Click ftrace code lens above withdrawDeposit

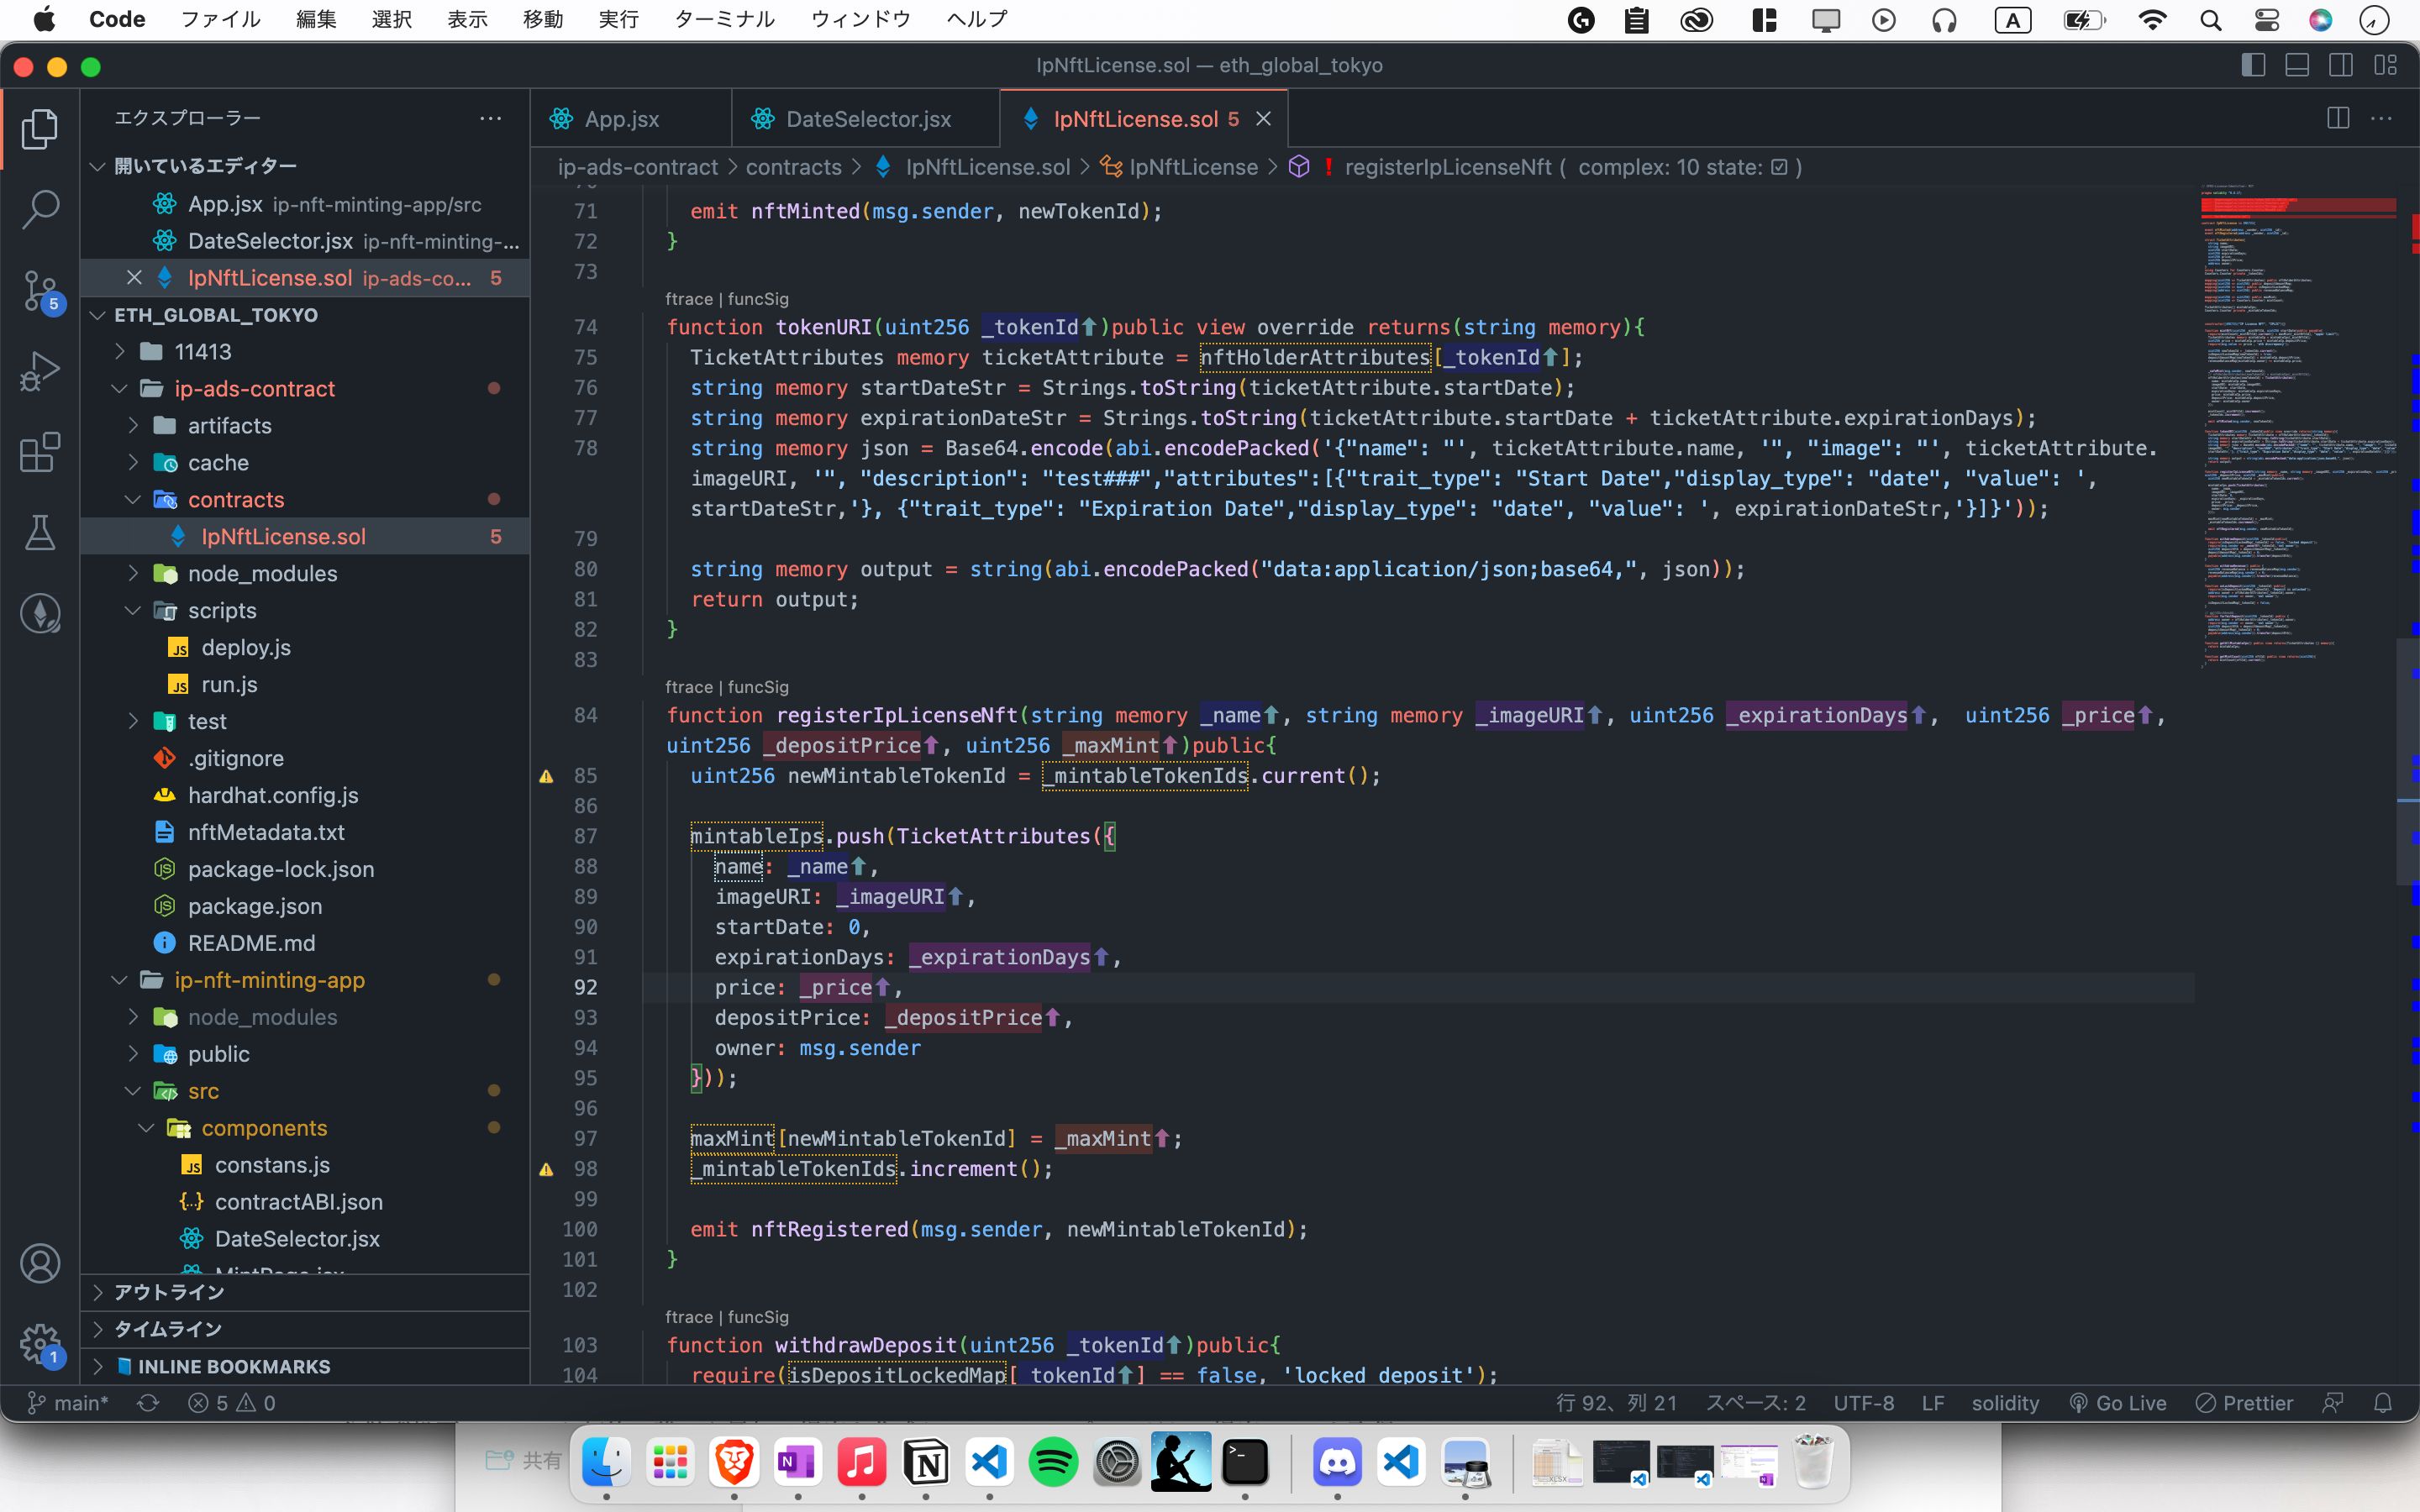(689, 1317)
